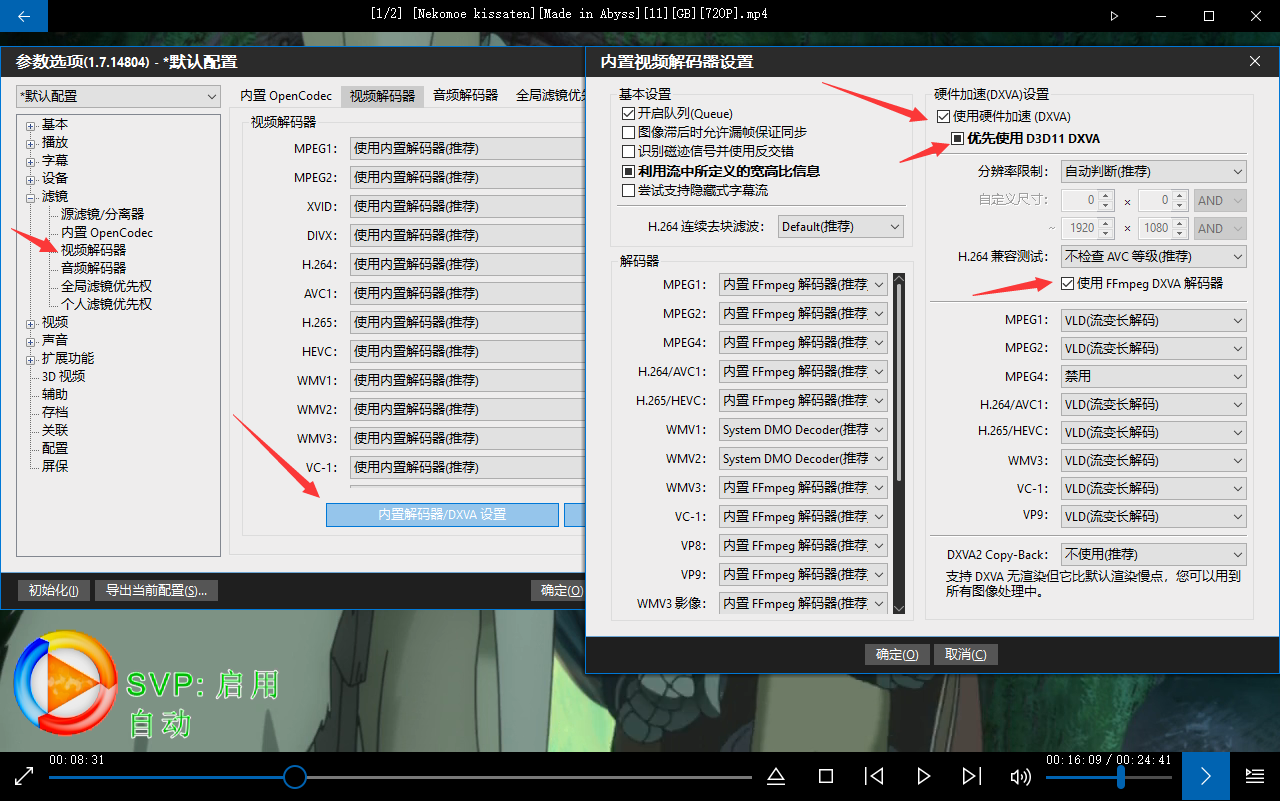Open H.265/HEVC decoder dropdown in 解码器 list

tap(803, 401)
